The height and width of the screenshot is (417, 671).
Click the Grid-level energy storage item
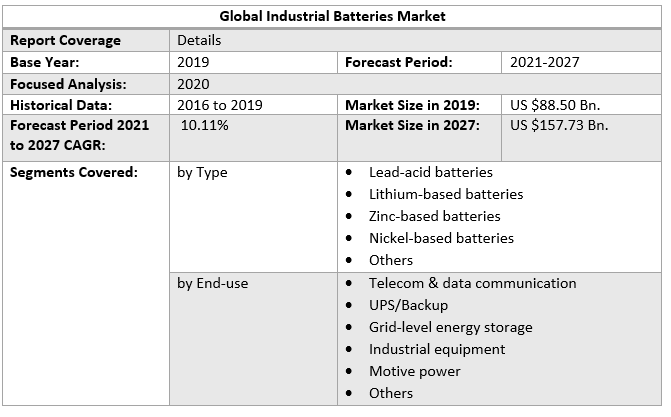450,327
